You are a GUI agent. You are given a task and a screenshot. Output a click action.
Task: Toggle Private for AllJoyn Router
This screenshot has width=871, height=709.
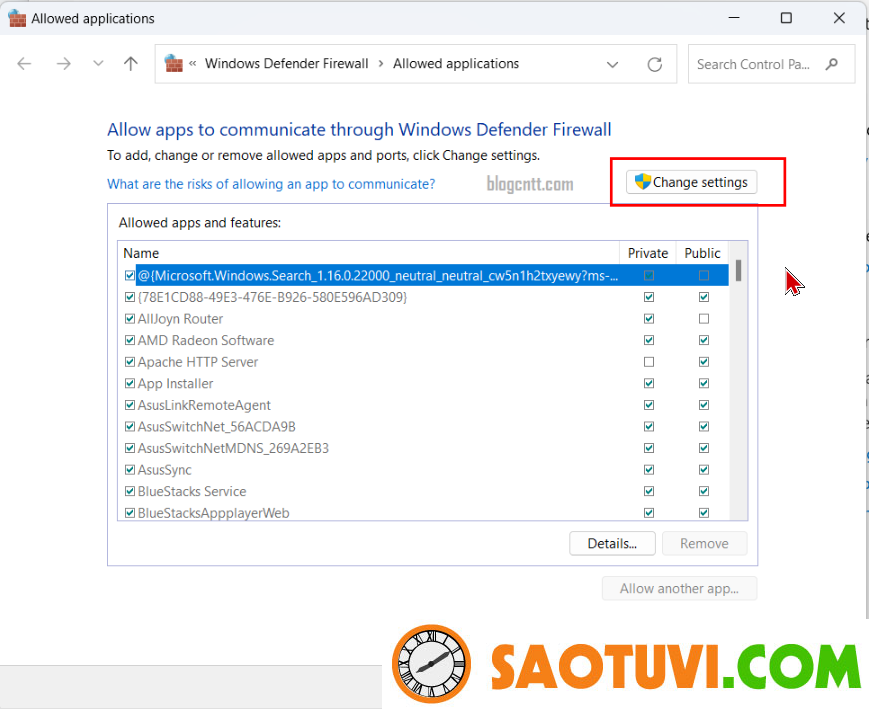point(649,319)
